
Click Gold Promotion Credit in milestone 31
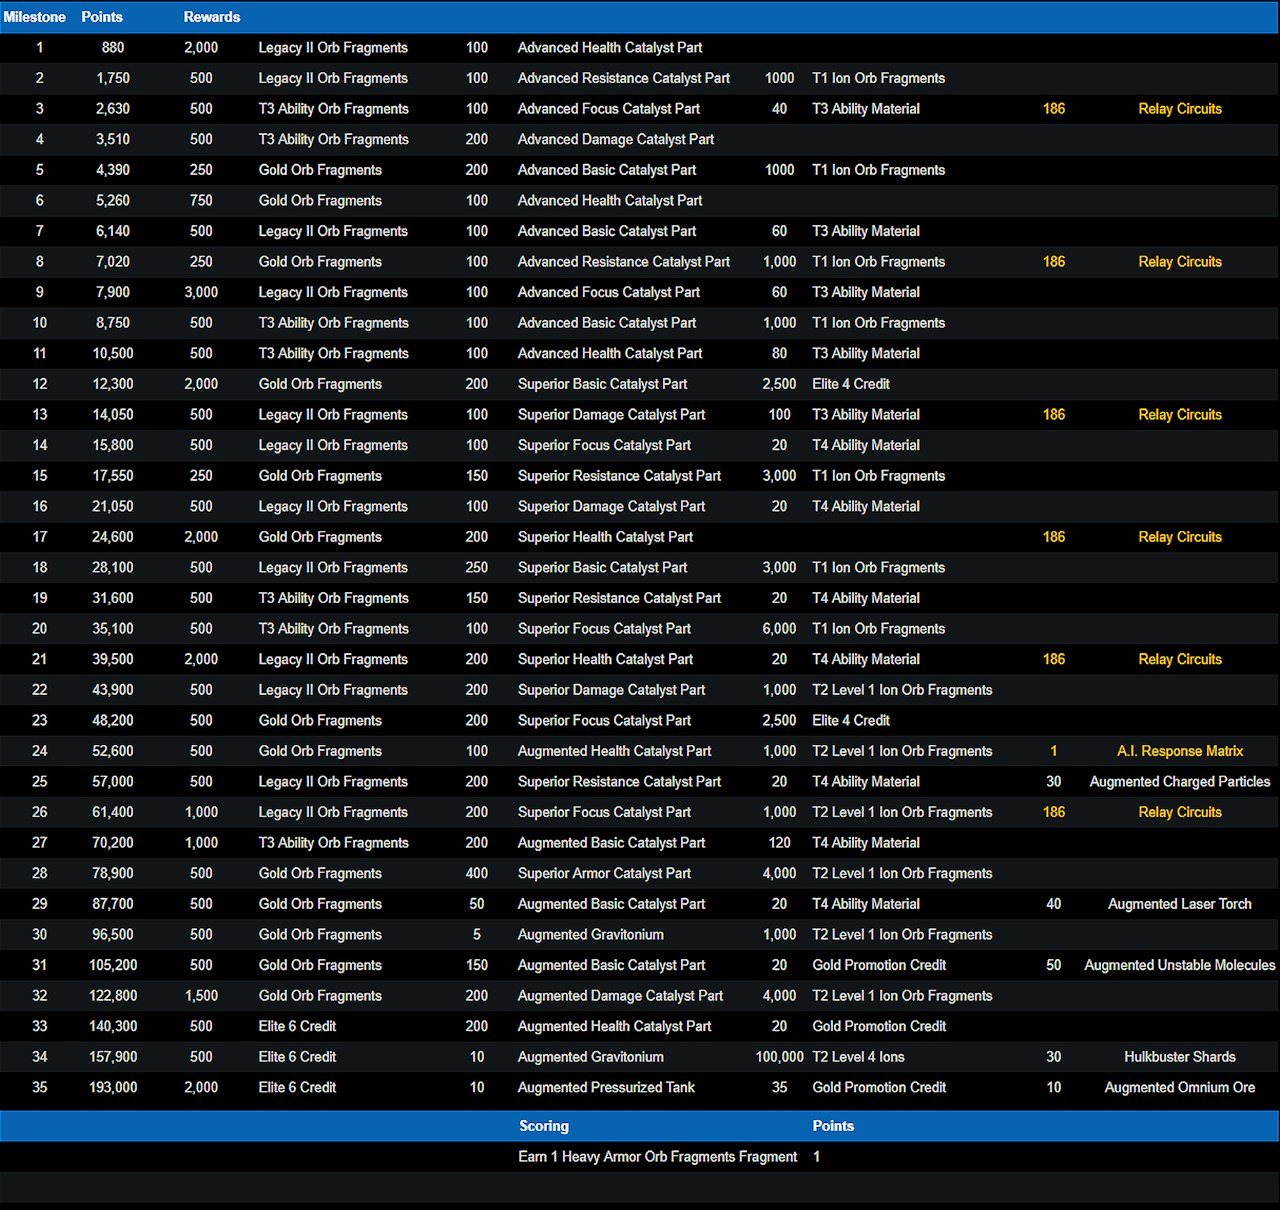pos(879,965)
